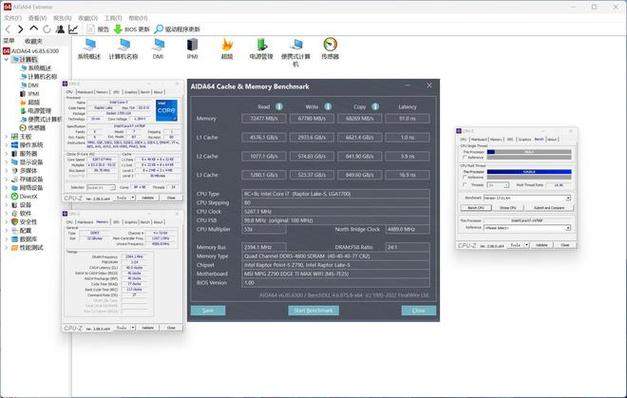Click the AIDA64 logo in title bar

7,6
